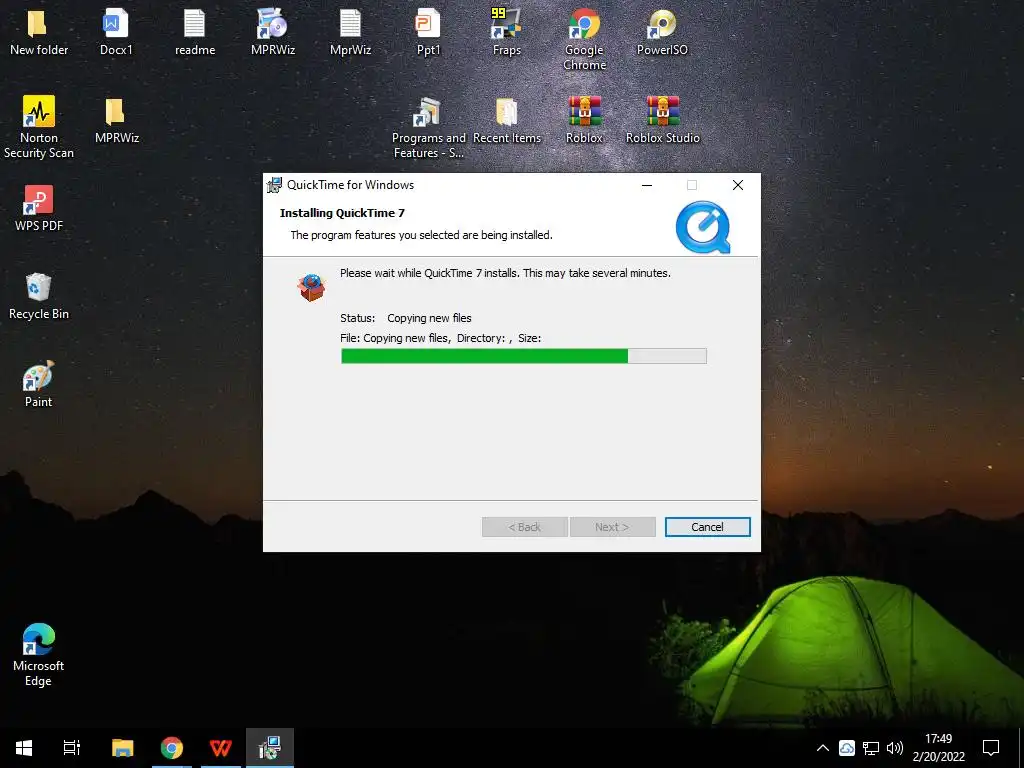The height and width of the screenshot is (768, 1024).
Task: Switch to Chrome on the taskbar
Action: 172,748
